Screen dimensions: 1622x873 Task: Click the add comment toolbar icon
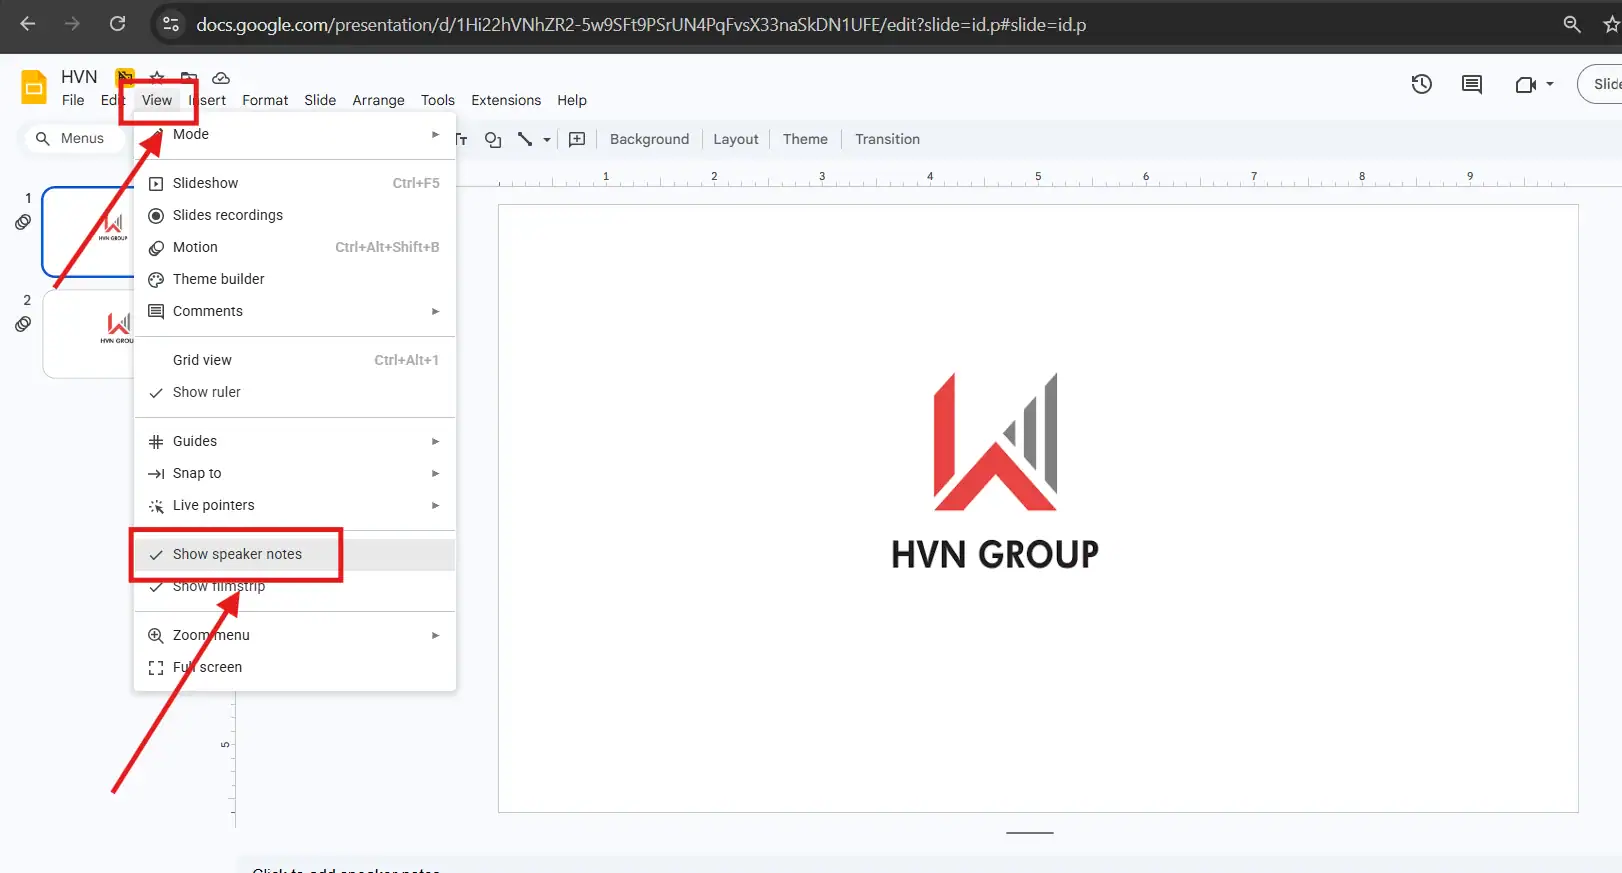[x=577, y=139]
